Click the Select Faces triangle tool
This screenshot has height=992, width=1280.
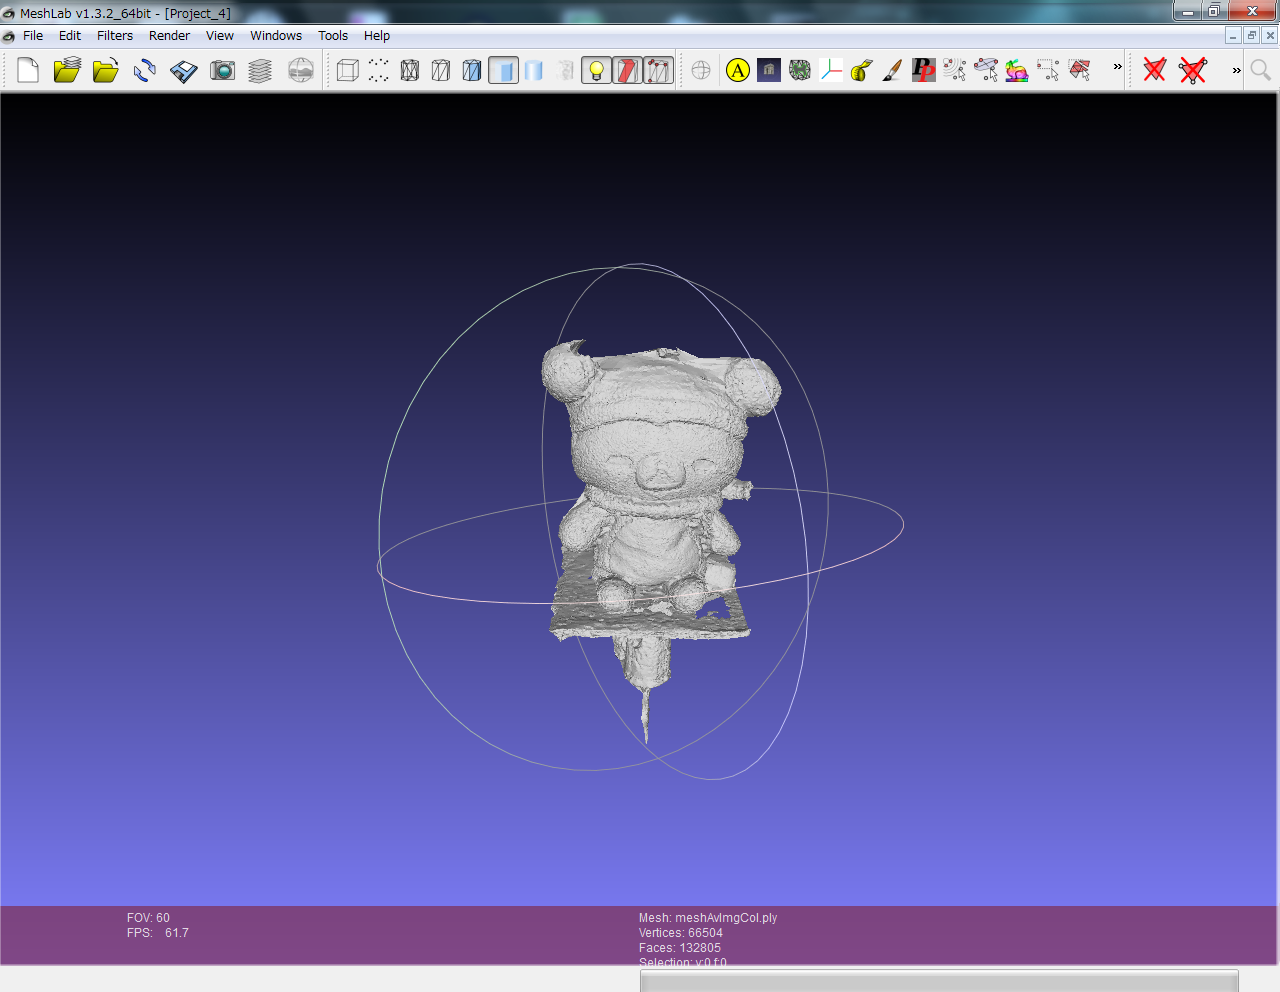coord(1079,70)
